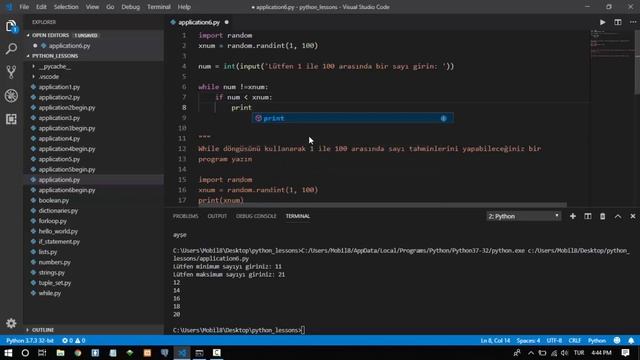Accept the print autocomplete suggestion
This screenshot has height=360, width=640.
click(x=352, y=118)
